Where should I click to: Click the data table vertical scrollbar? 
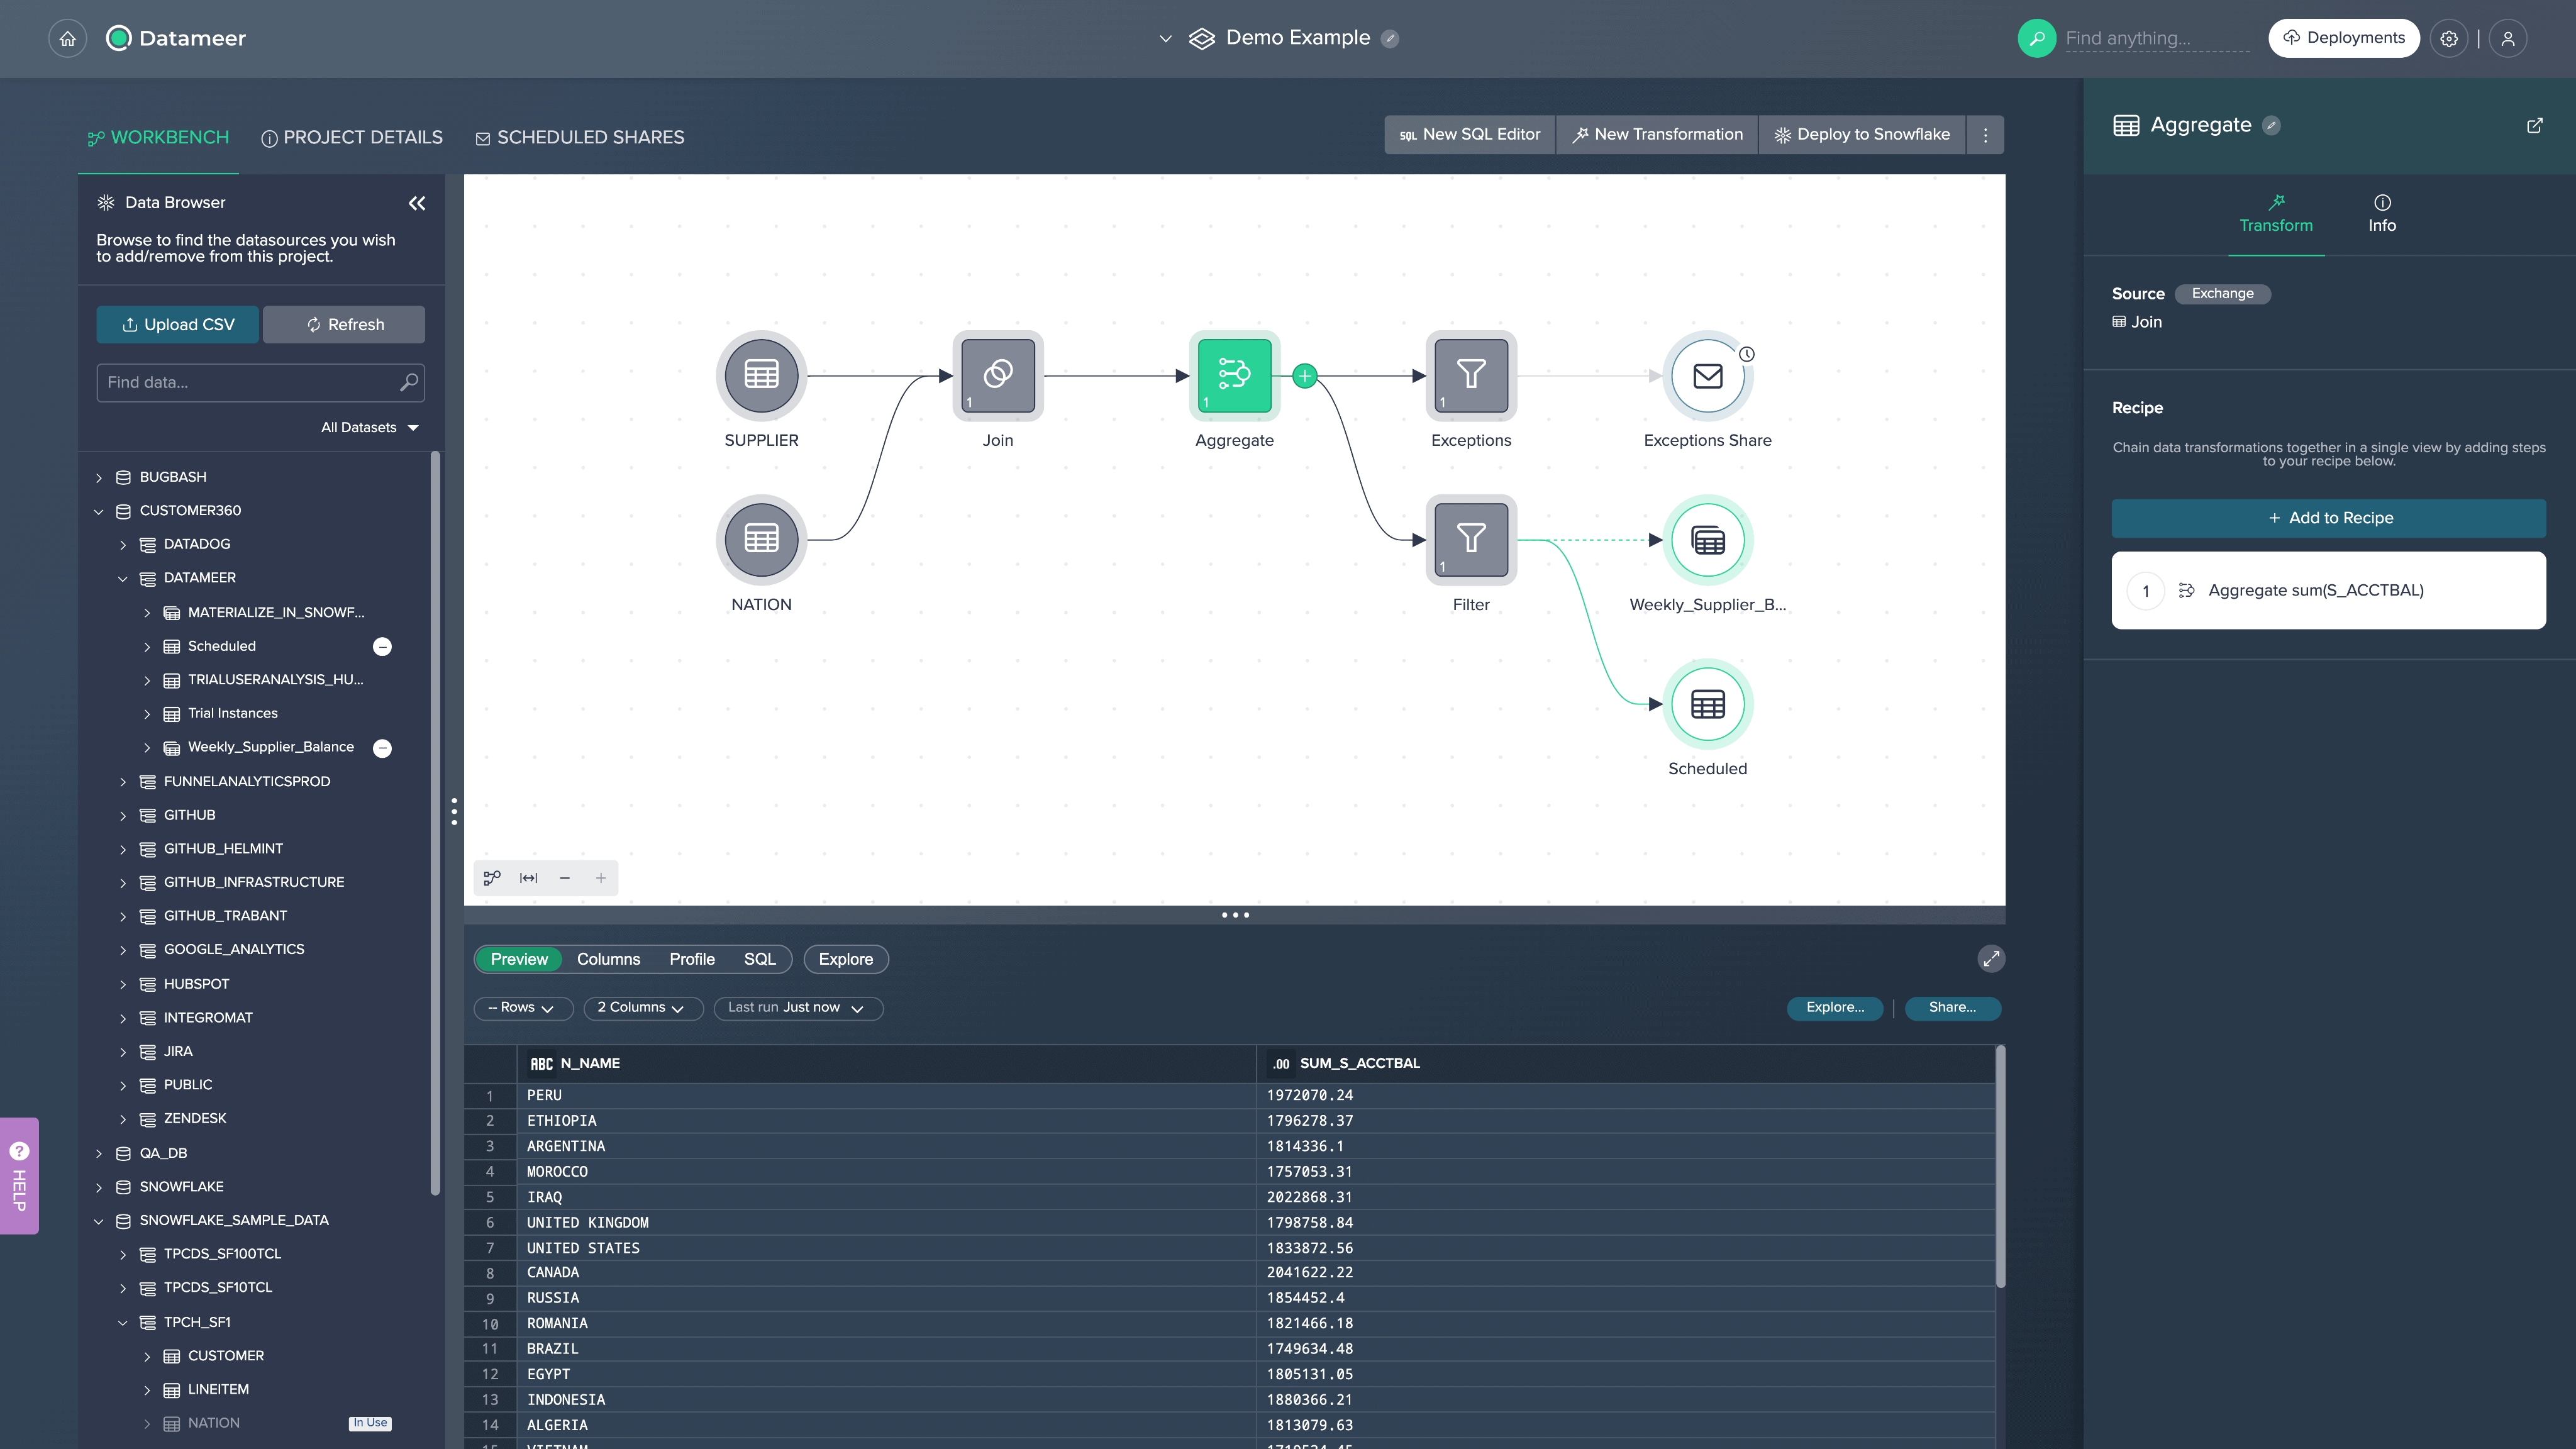(x=2000, y=1167)
